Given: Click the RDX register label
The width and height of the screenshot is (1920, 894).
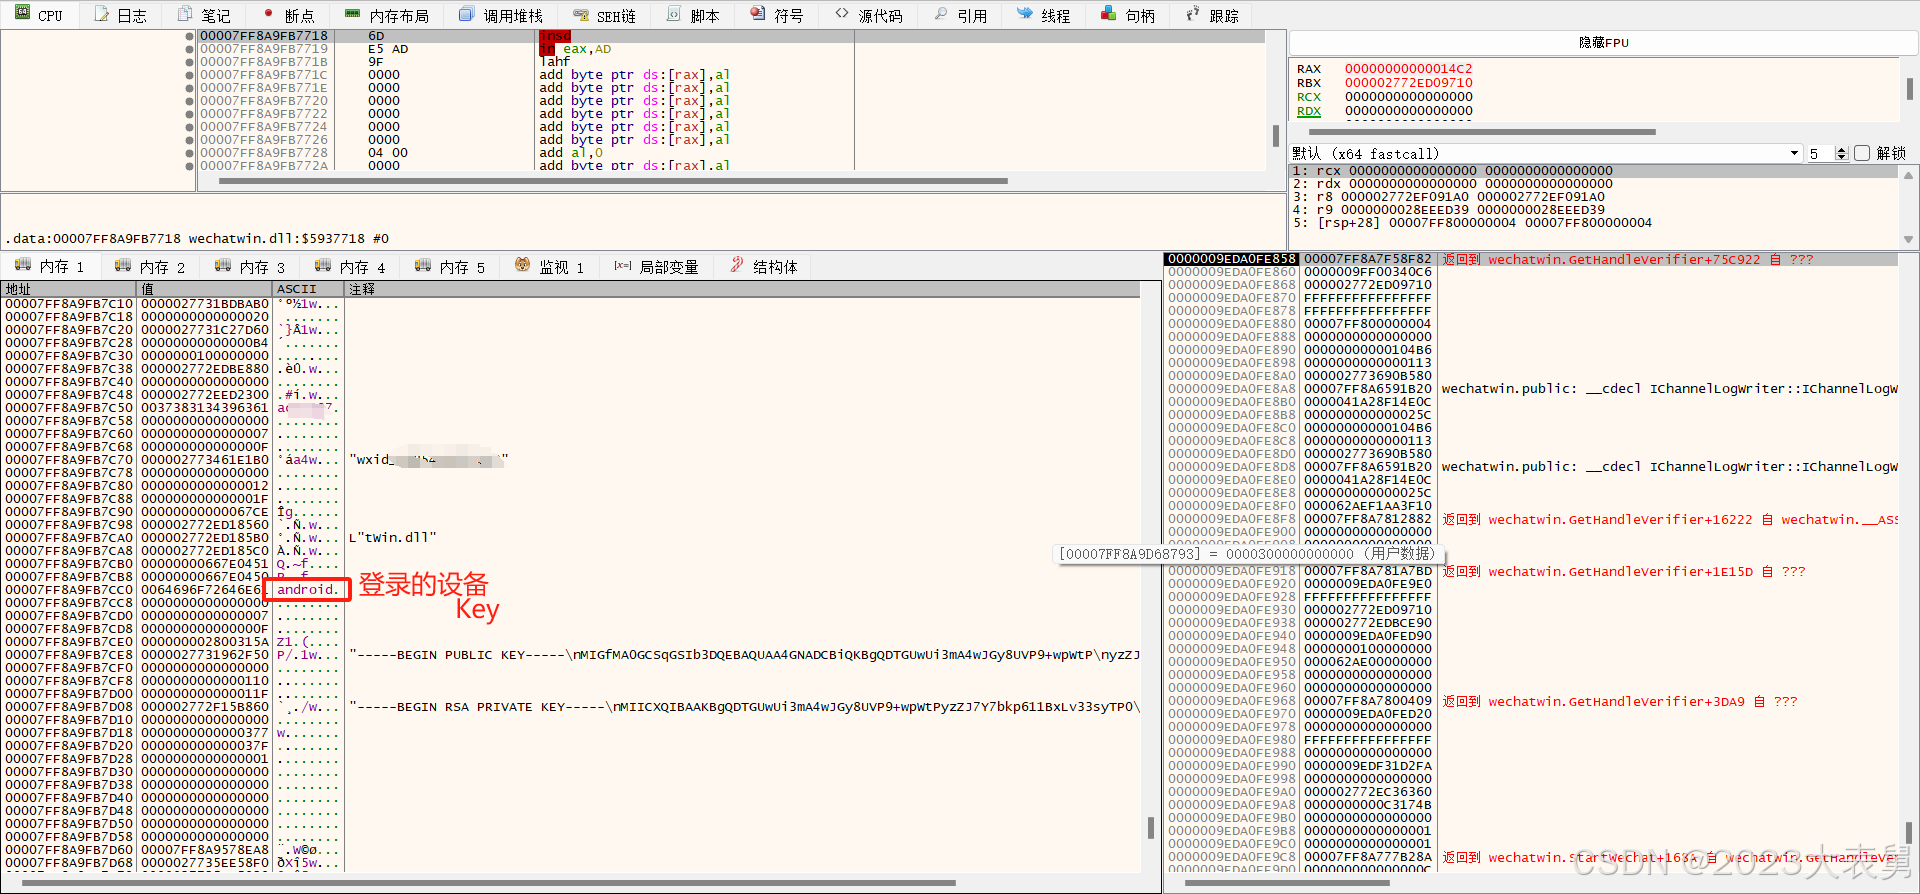Looking at the screenshot, I should point(1309,111).
